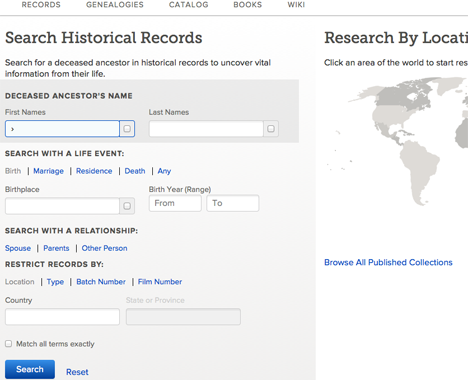
Task: Enable Match all terms exactly checkbox
Action: (x=9, y=344)
